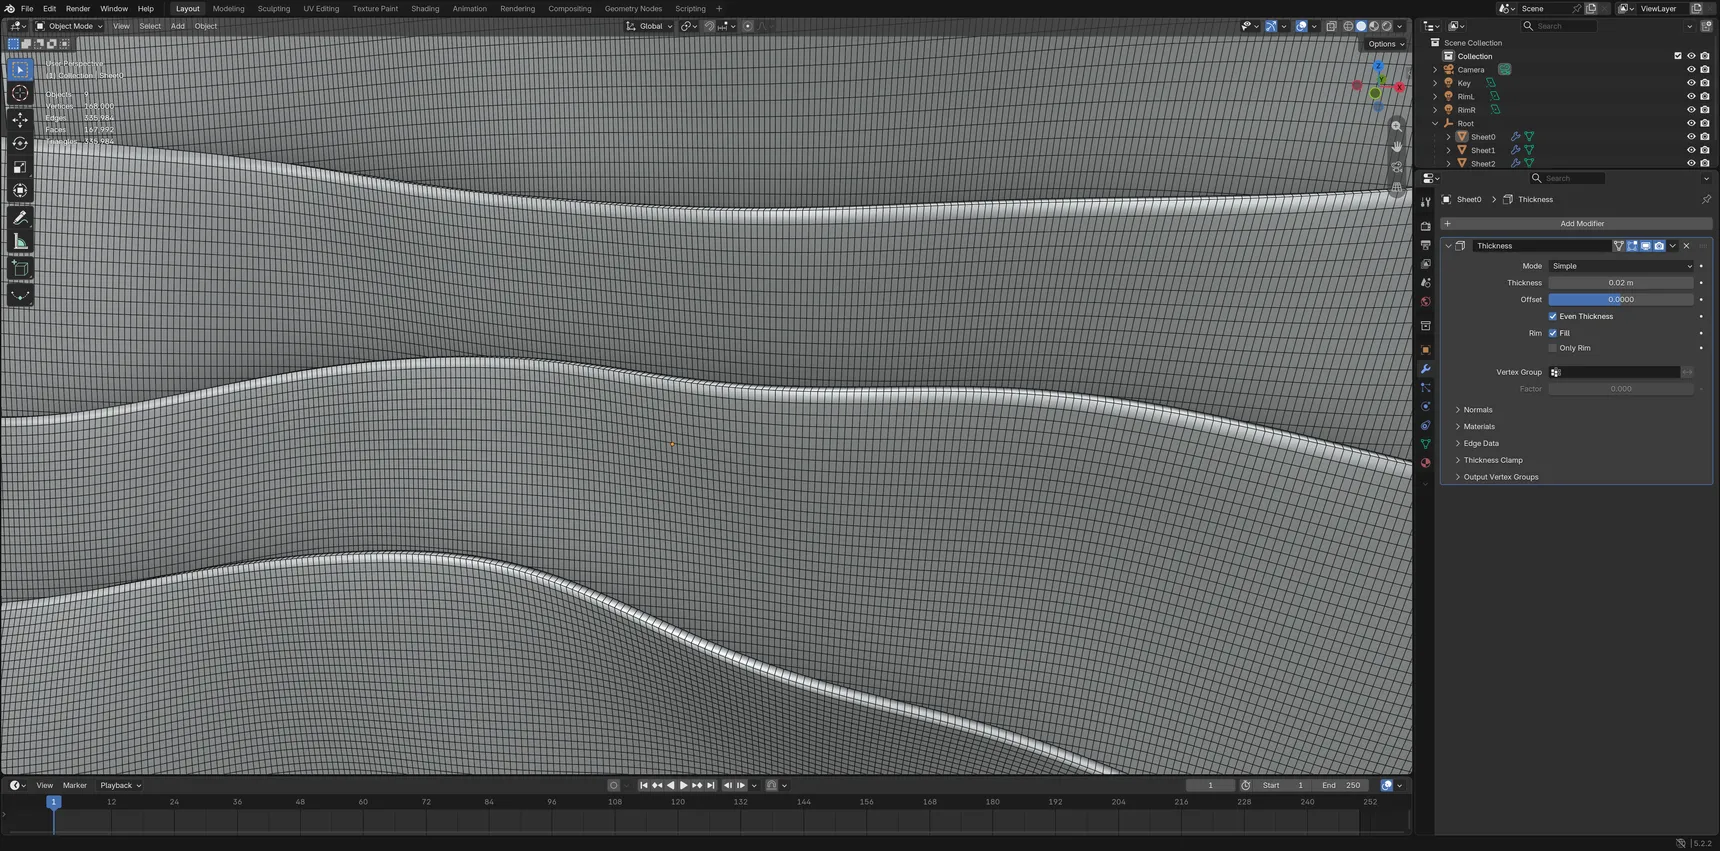The height and width of the screenshot is (851, 1720).
Task: Open the Render menu
Action: 78,8
